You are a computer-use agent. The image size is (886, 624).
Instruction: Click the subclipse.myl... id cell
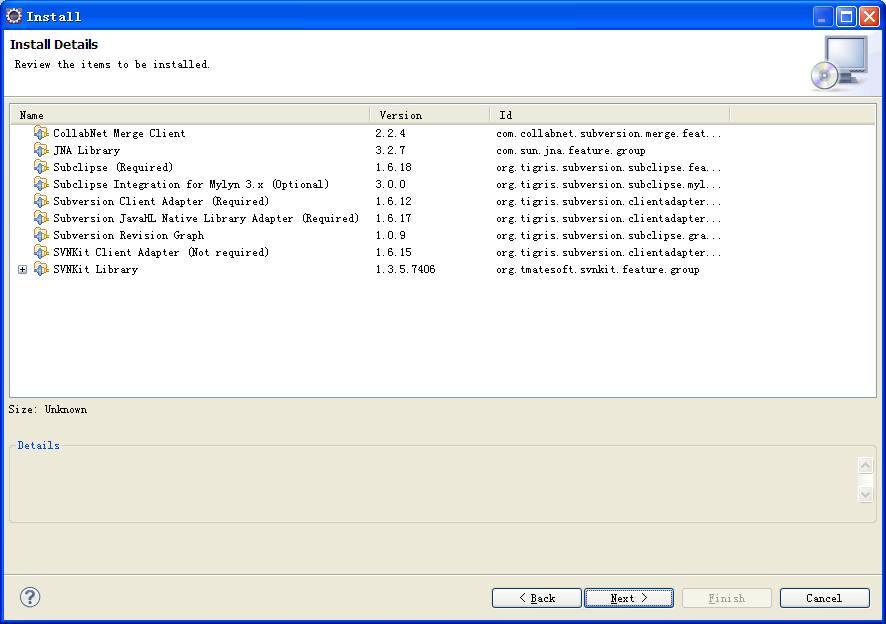(x=609, y=184)
